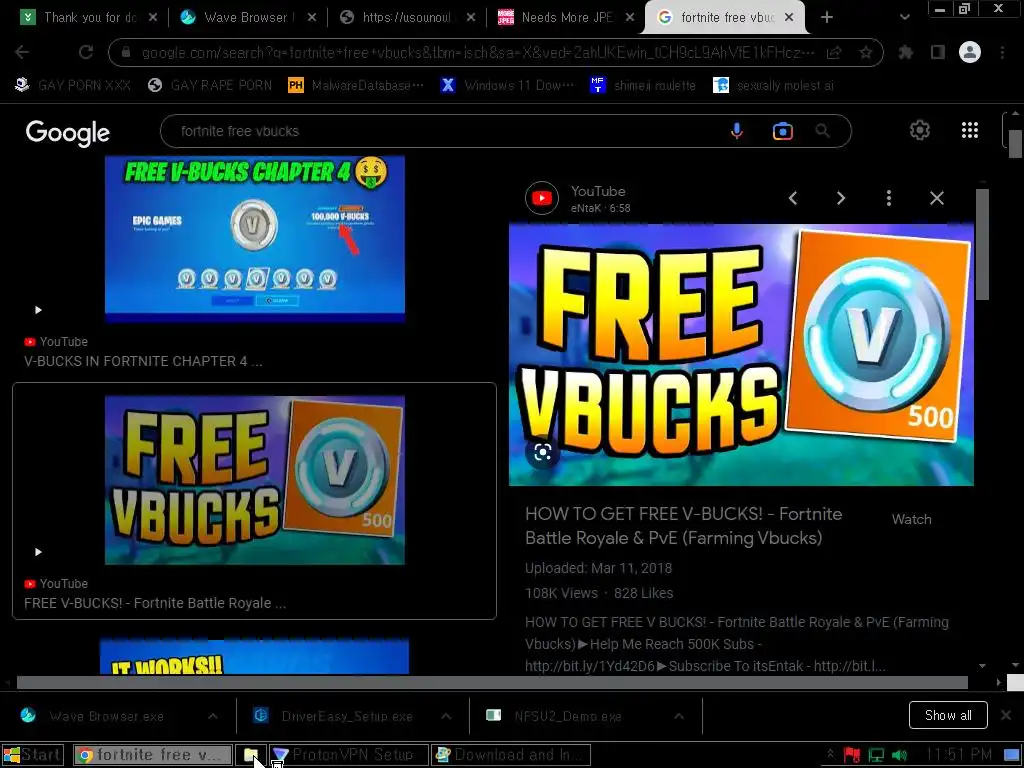Open the Windows Start button
This screenshot has width=1024, height=768.
pos(33,755)
